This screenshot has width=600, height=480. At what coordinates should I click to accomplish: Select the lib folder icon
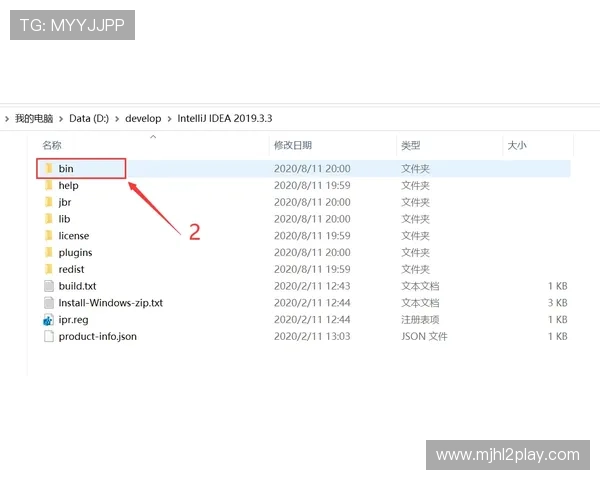tap(49, 219)
